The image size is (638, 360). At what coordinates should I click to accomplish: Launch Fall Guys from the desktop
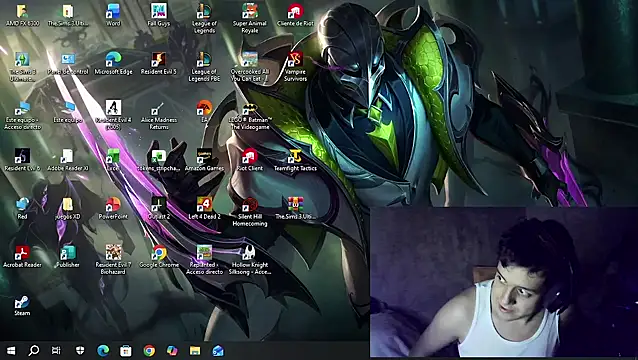159,15
